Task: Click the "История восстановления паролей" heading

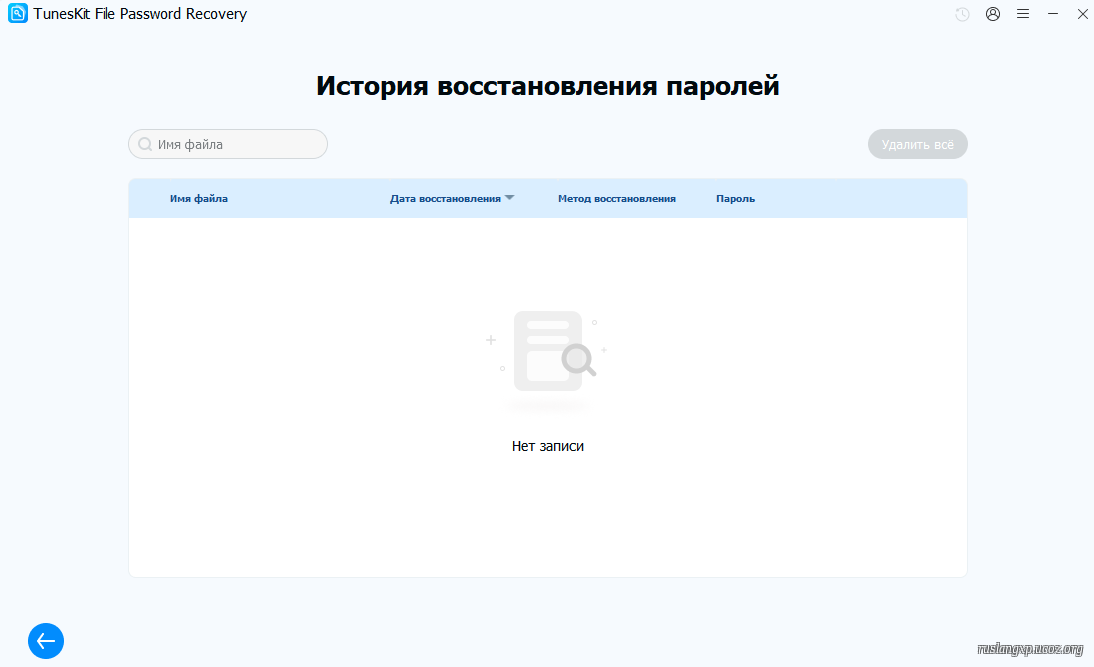Action: 547,86
